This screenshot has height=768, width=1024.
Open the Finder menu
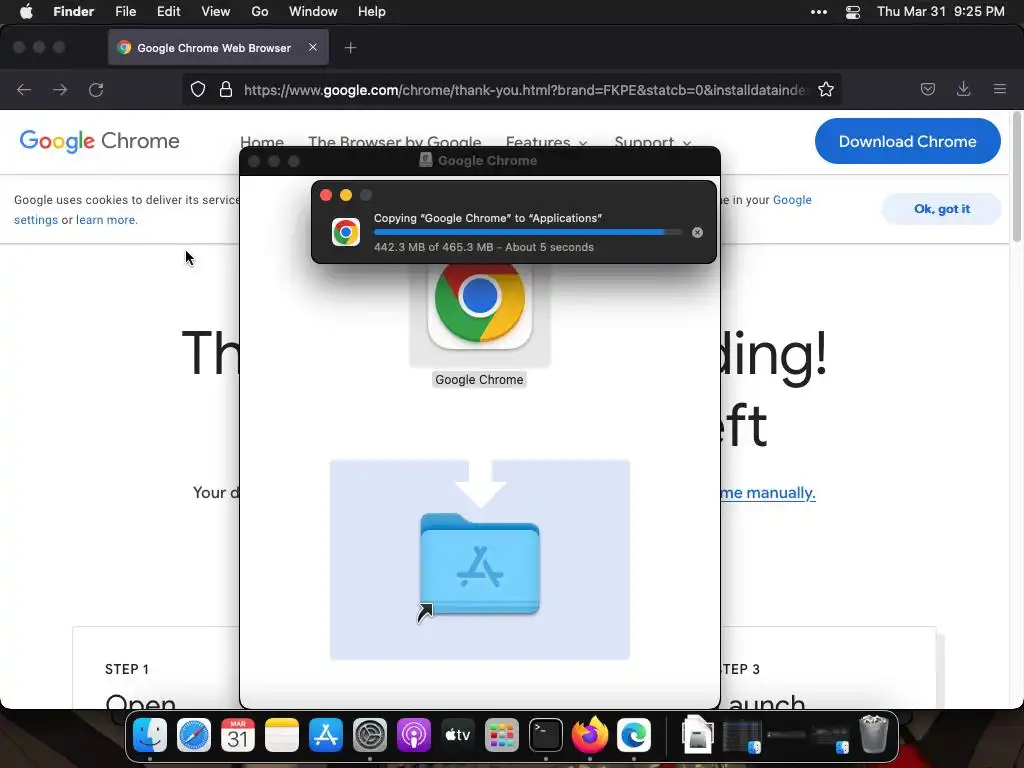point(74,12)
